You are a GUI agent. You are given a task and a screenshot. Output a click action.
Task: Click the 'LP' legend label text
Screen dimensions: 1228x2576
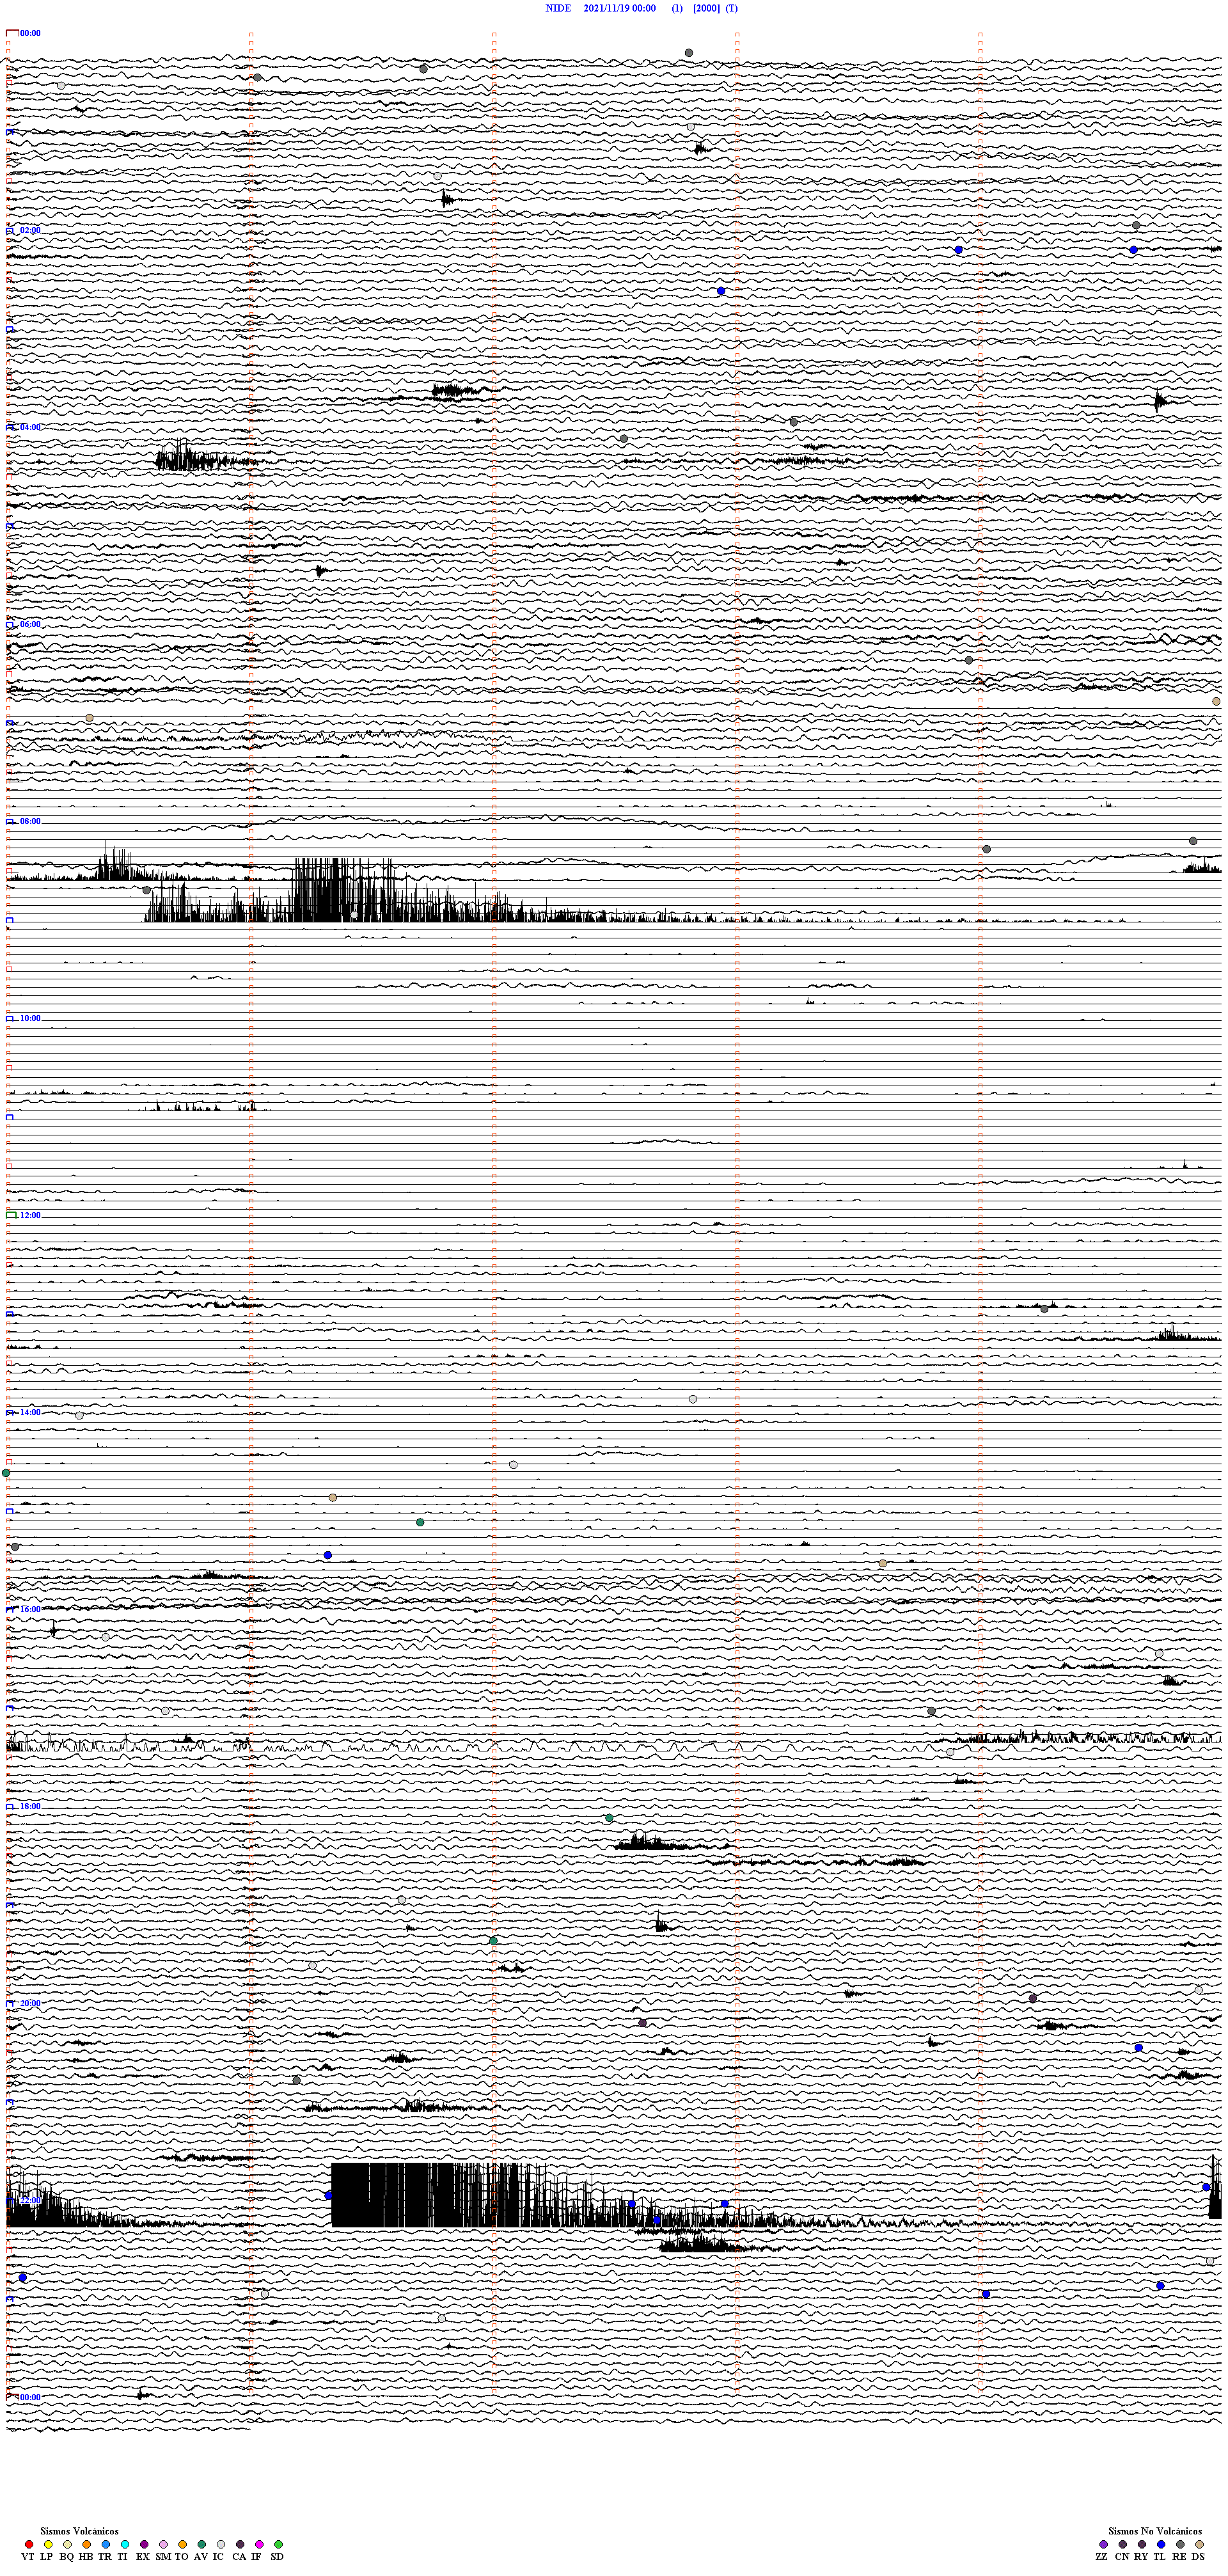pos(46,2557)
